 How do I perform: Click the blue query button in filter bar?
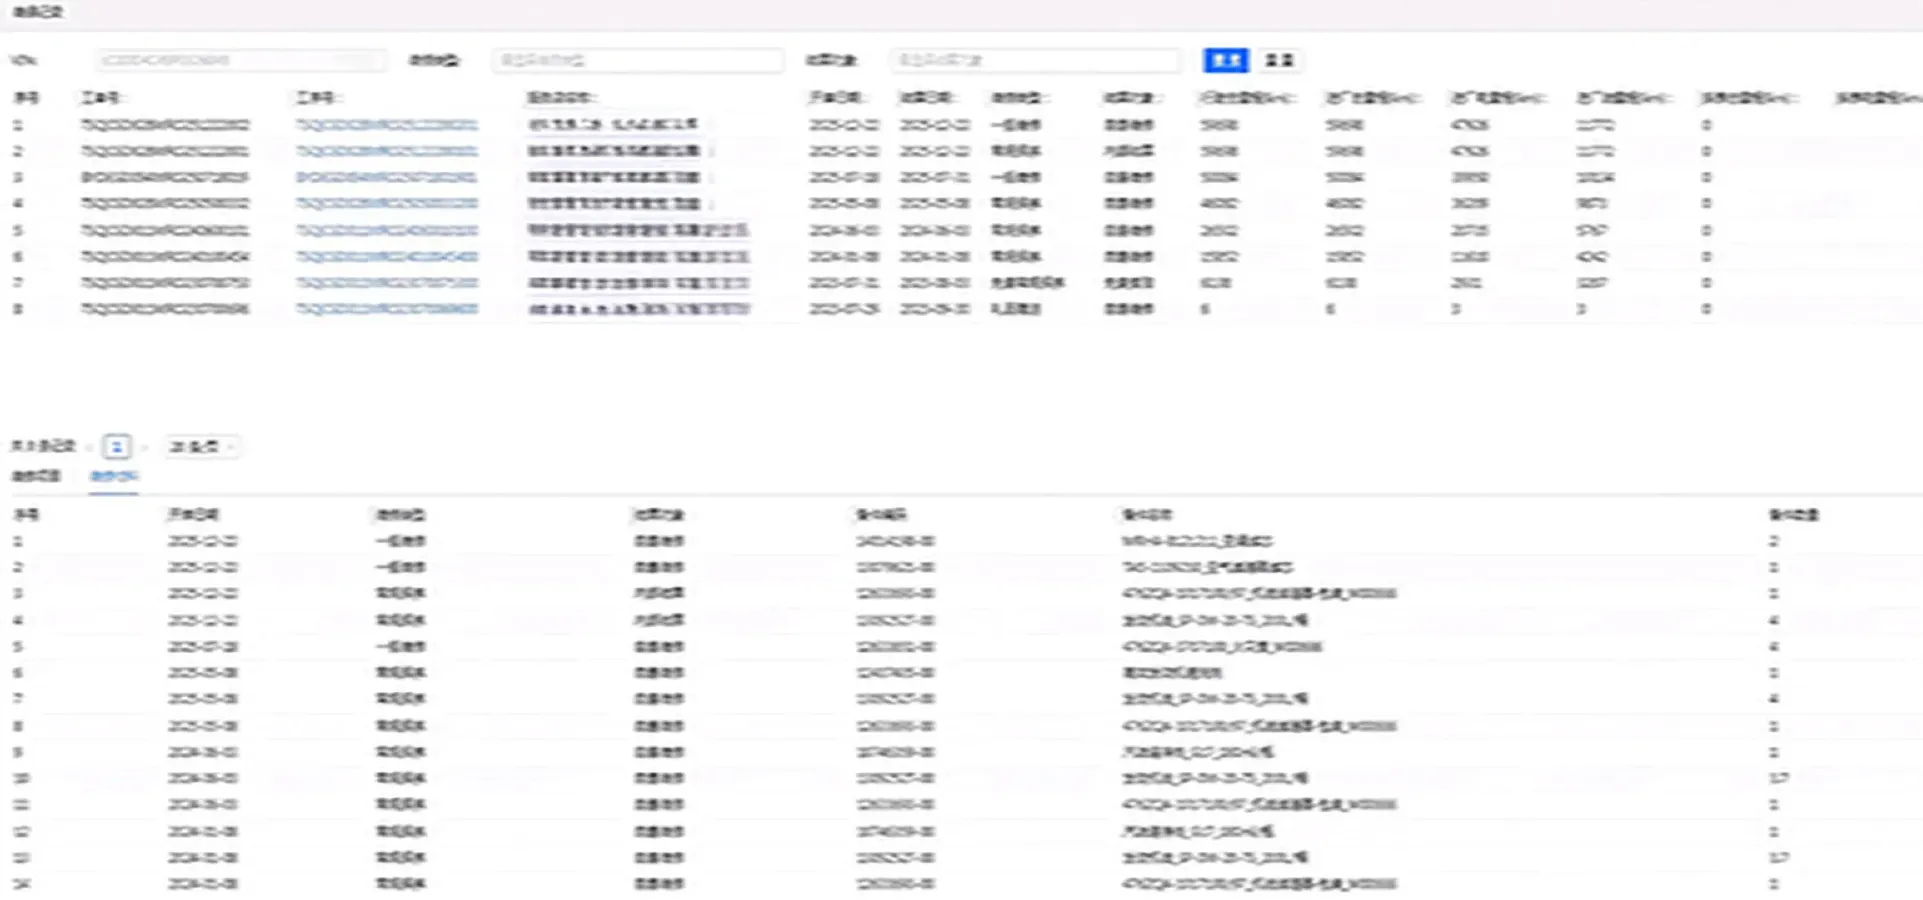(x=1225, y=60)
